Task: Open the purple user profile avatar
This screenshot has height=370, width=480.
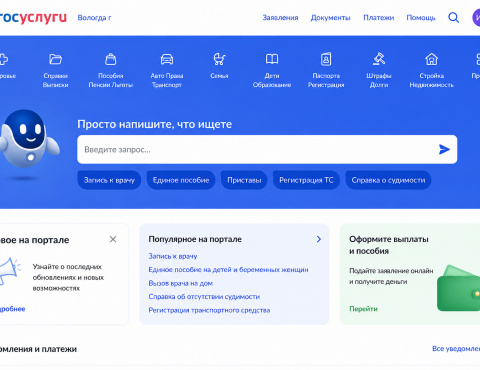Action: (476, 17)
